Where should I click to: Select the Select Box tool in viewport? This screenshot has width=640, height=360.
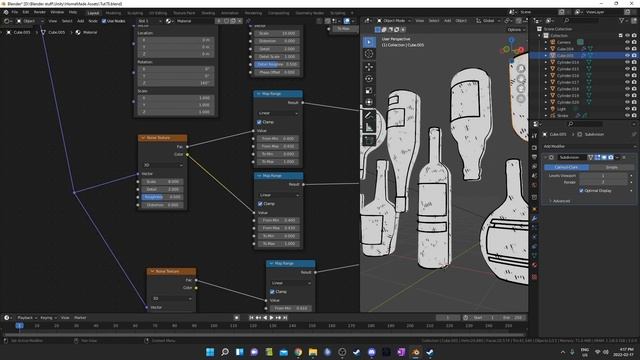369,42
